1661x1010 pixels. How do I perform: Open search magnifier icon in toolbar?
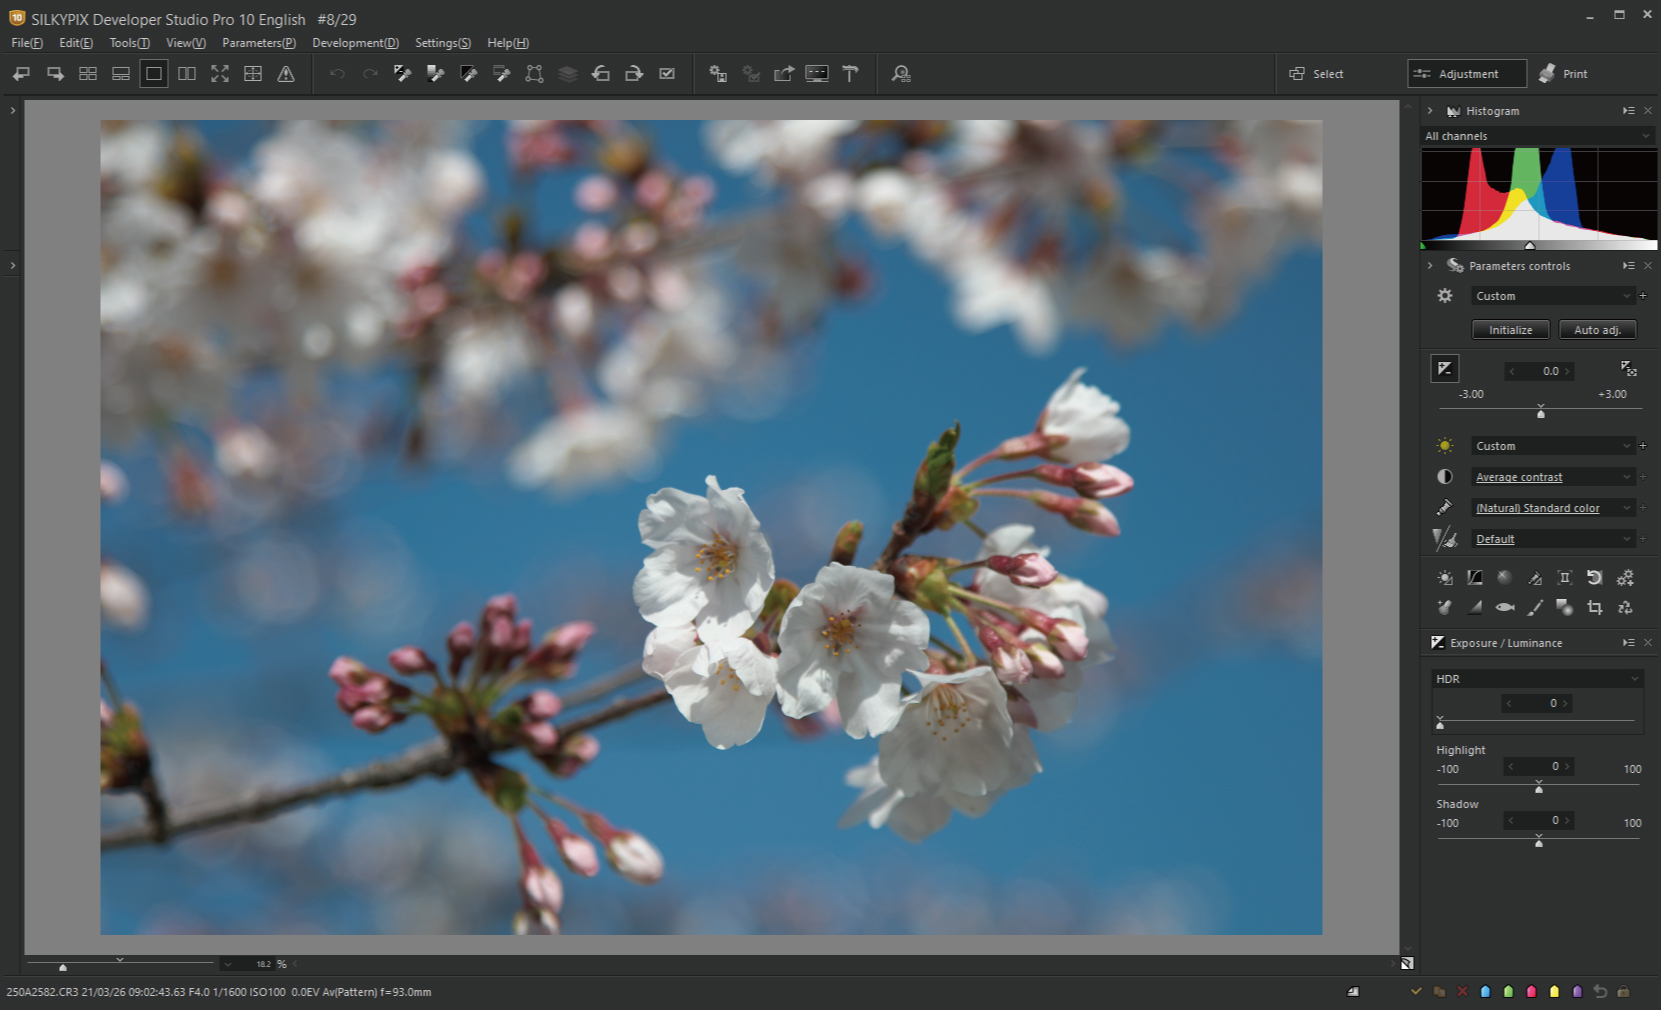pos(901,74)
